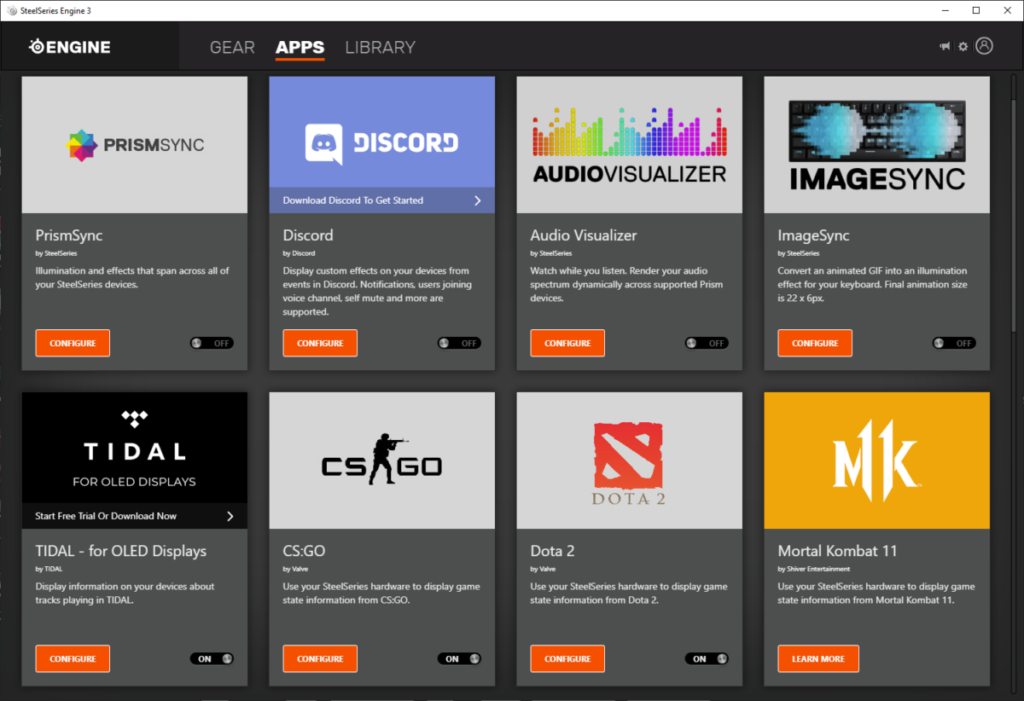Screen dimensions: 1024x701
Task: Minimize the SteelSeries Engine window
Action: [x=945, y=10]
